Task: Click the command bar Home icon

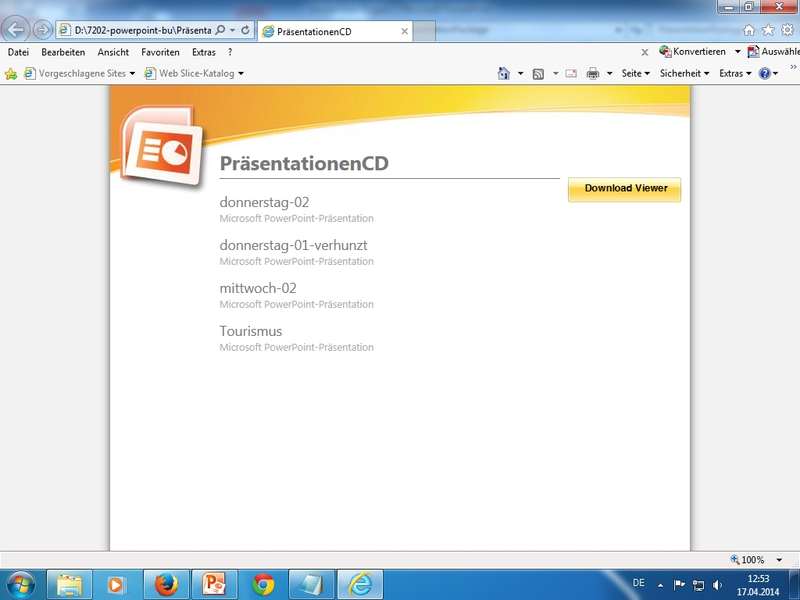Action: click(x=504, y=73)
